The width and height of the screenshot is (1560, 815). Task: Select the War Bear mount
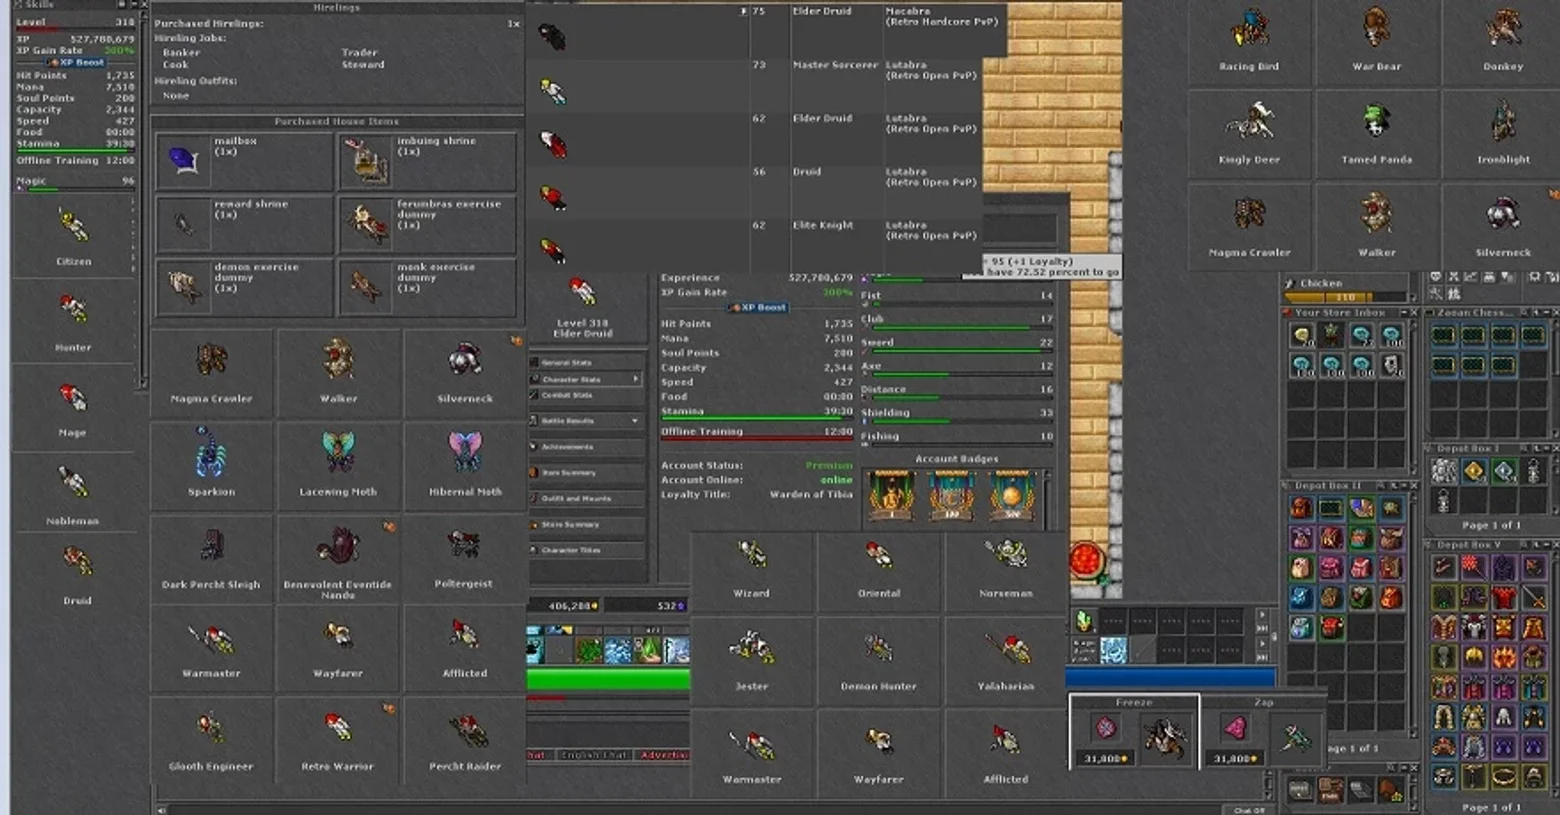tap(1376, 42)
